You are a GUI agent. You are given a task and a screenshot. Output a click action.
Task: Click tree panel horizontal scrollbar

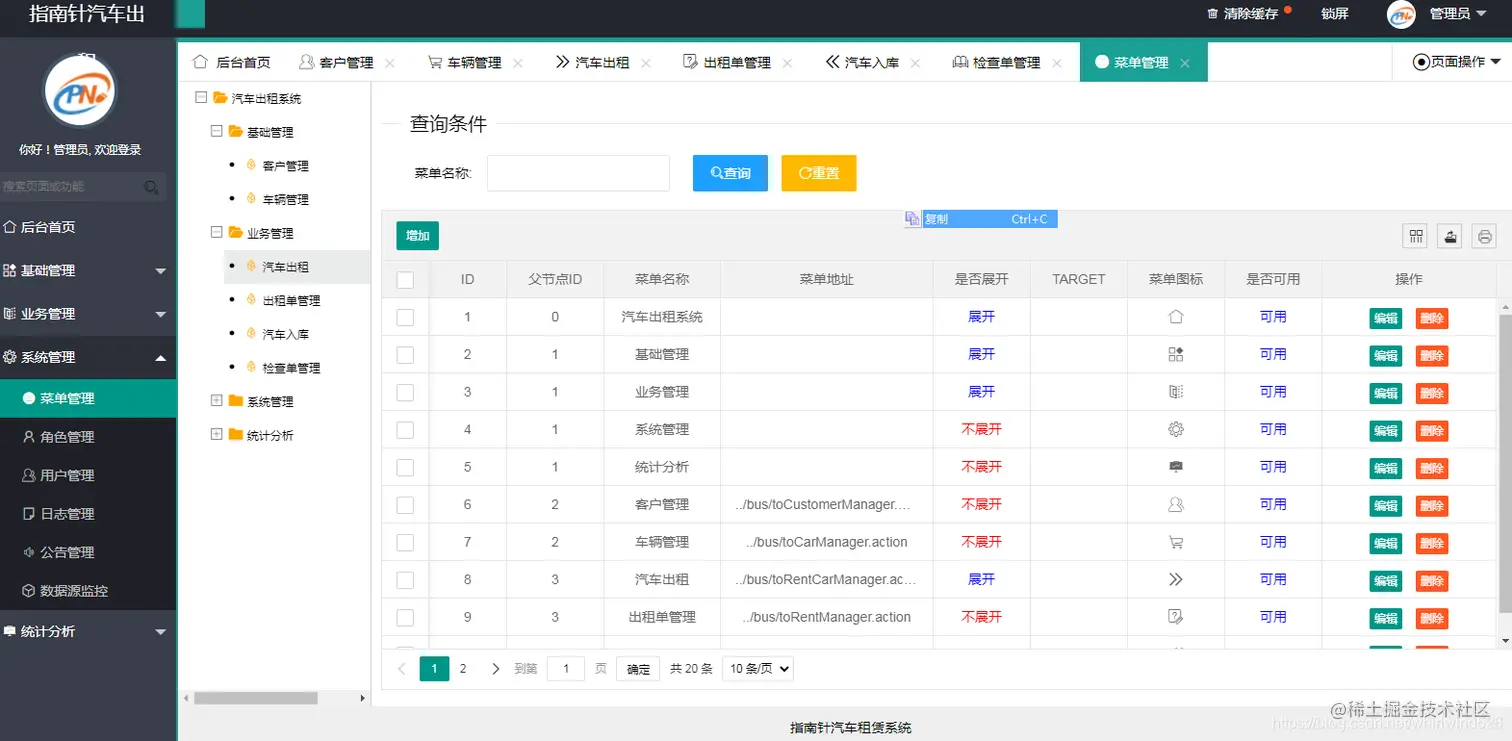tap(255, 698)
